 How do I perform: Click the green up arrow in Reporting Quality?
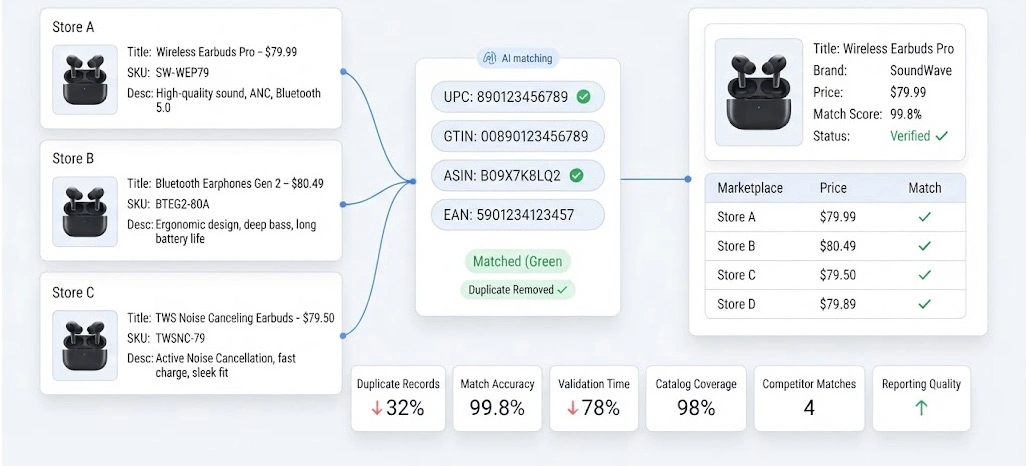(921, 408)
